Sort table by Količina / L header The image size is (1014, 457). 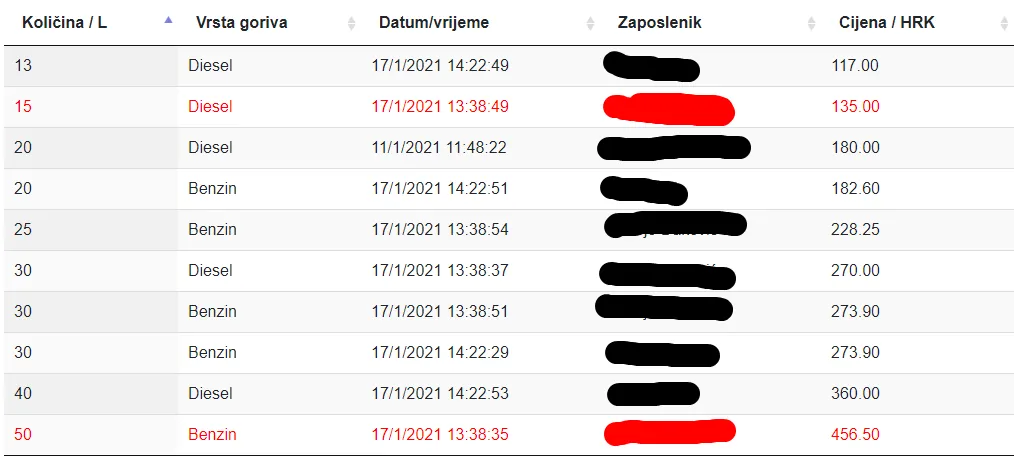coord(65,22)
